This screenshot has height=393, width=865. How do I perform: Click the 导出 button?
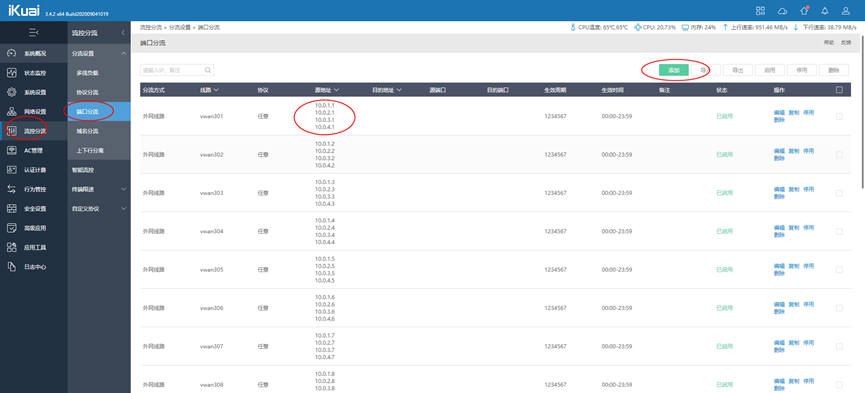pos(738,70)
